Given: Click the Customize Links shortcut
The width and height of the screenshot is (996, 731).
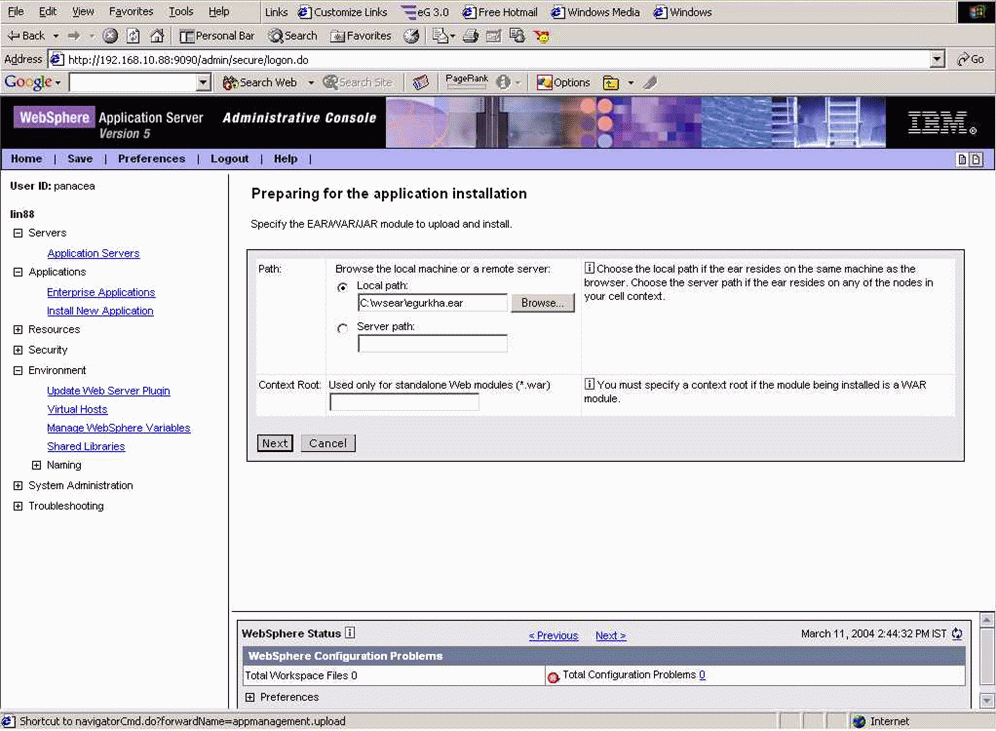Looking at the screenshot, I should [343, 12].
